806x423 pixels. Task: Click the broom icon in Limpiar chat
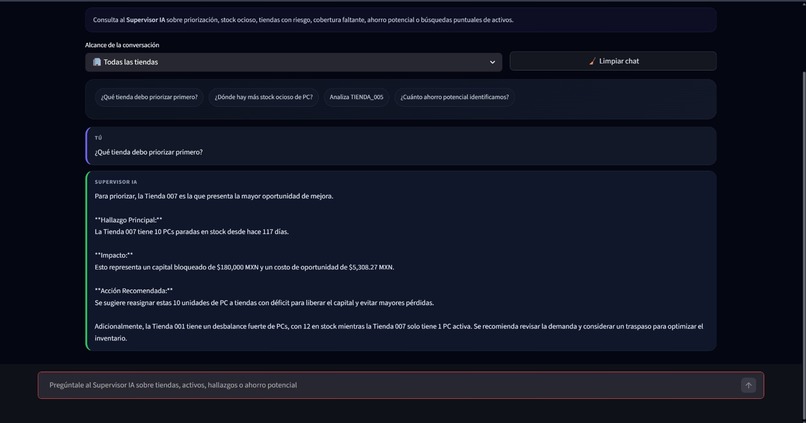[x=592, y=61]
